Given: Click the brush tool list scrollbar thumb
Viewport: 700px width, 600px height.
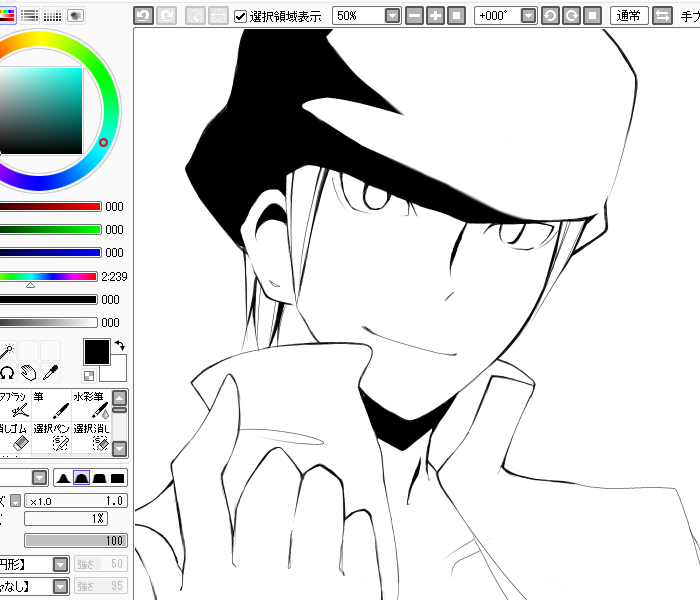Looking at the screenshot, I should pos(120,410).
